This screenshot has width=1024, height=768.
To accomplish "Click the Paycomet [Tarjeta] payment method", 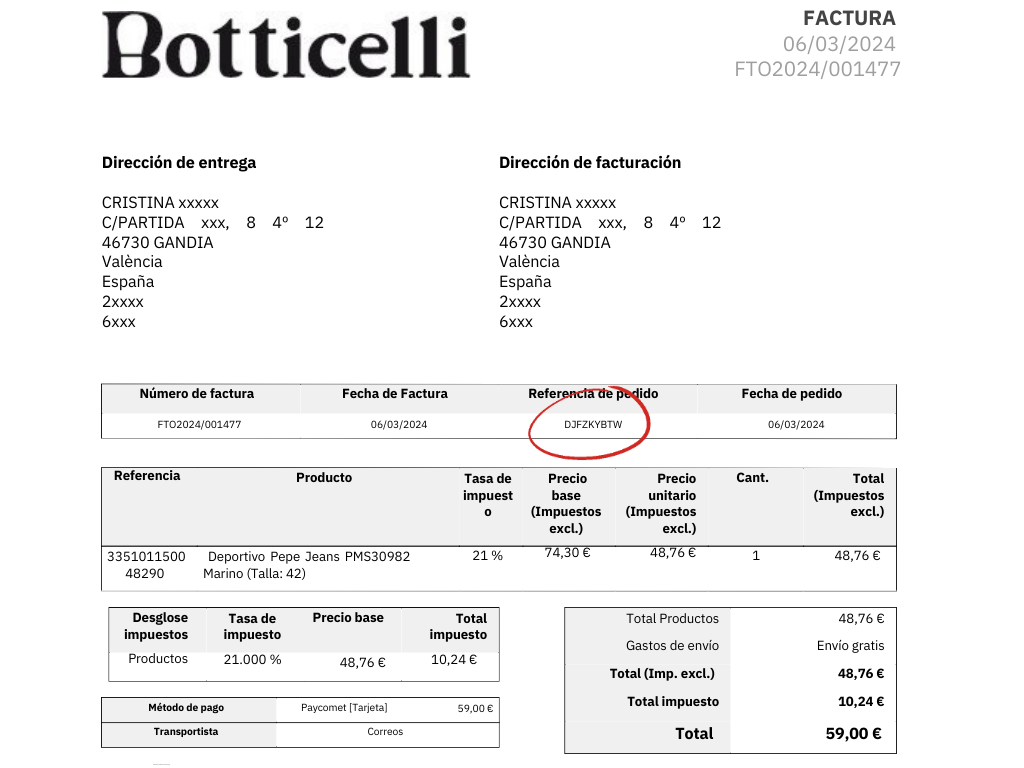I will [x=344, y=708].
